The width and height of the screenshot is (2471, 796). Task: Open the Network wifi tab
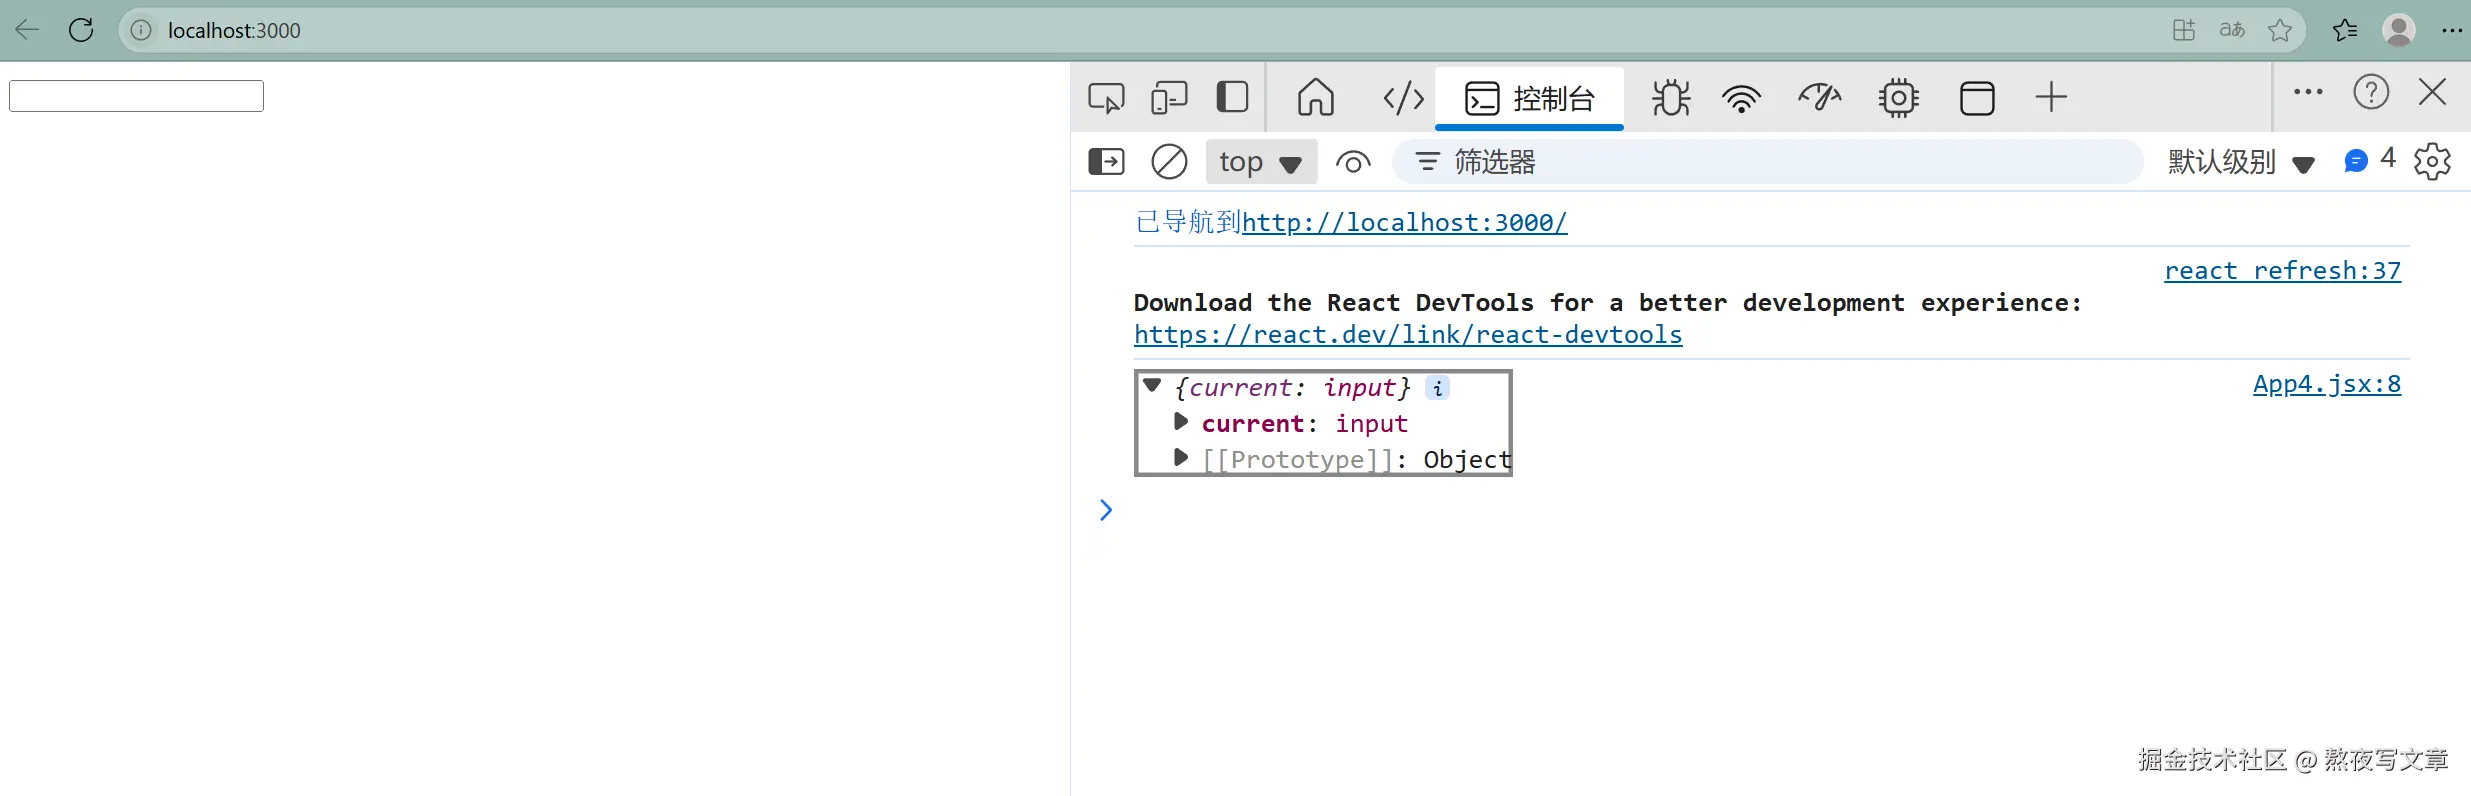pyautogui.click(x=1741, y=98)
